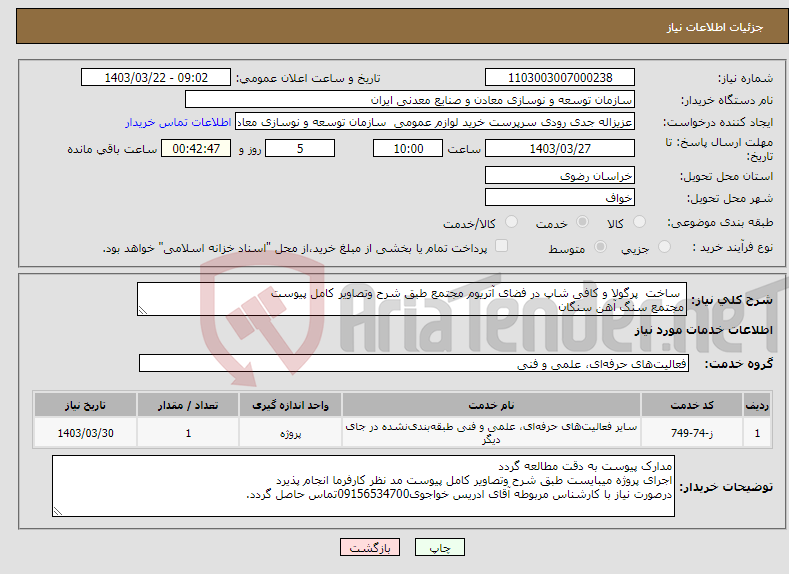Click the چاپ (print) button
The width and height of the screenshot is (789, 574).
(x=439, y=547)
